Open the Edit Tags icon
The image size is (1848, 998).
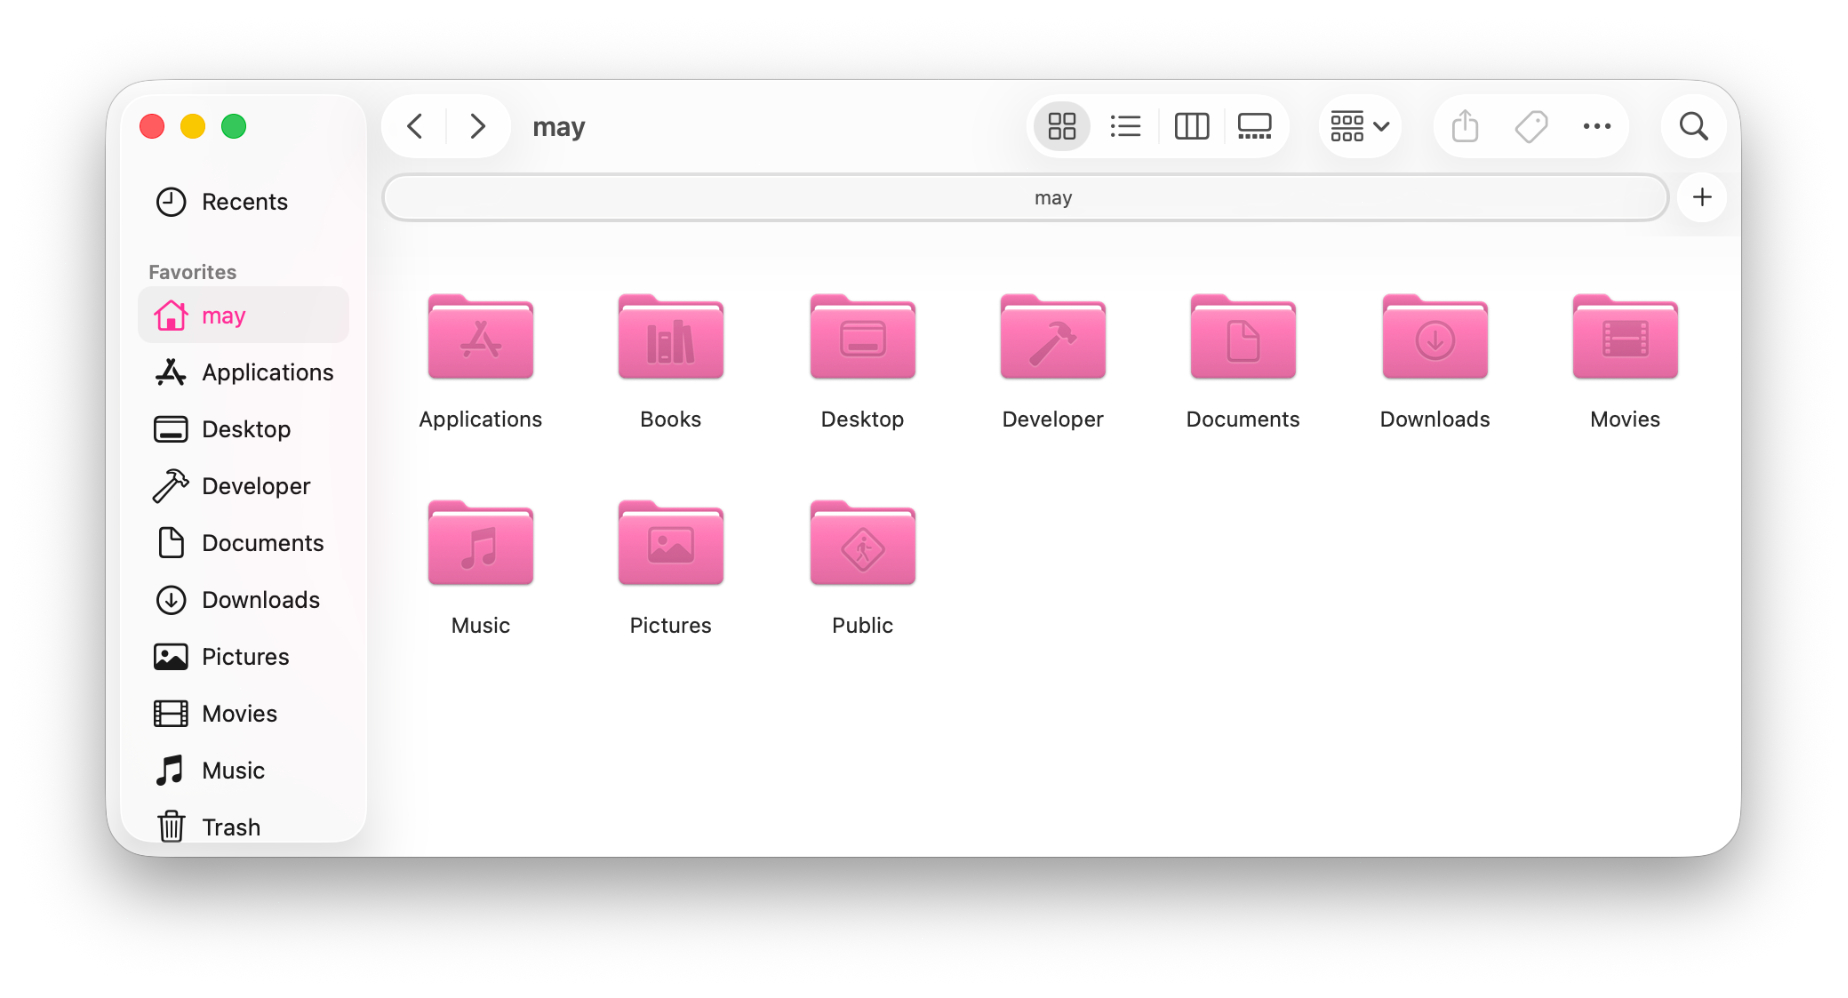(1530, 127)
